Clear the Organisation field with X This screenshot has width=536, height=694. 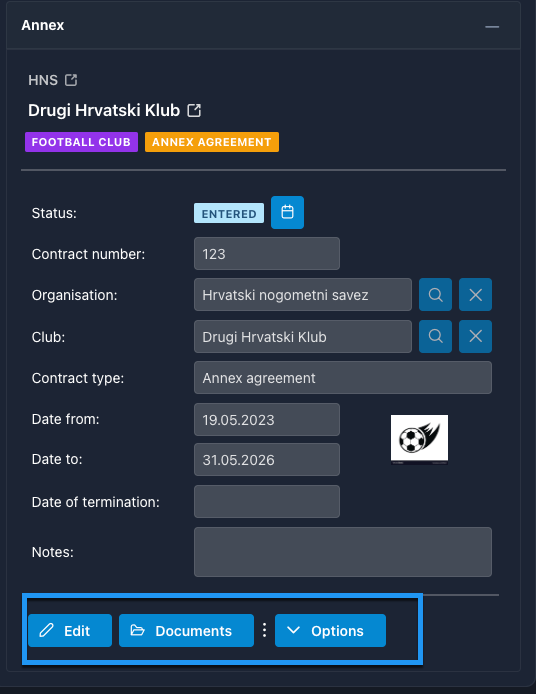coord(475,295)
